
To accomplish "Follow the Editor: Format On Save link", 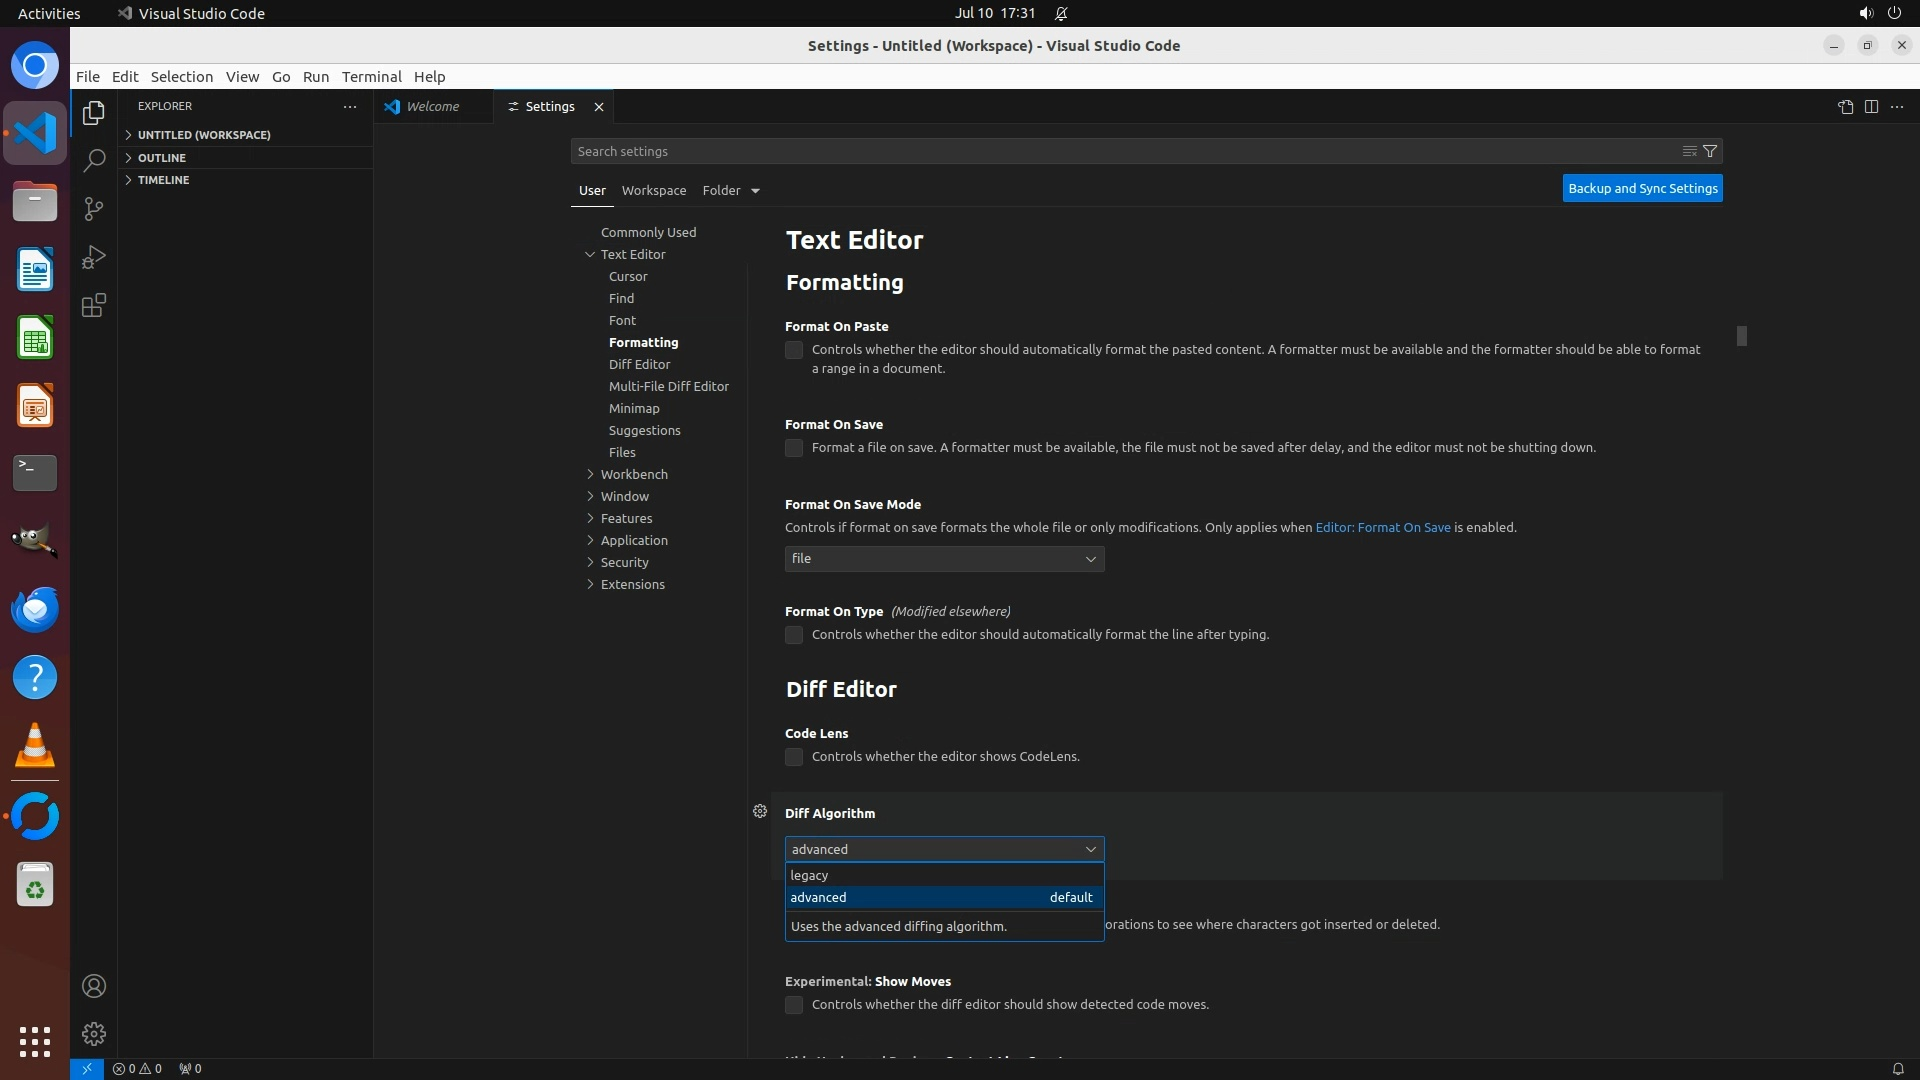I will (x=1382, y=527).
